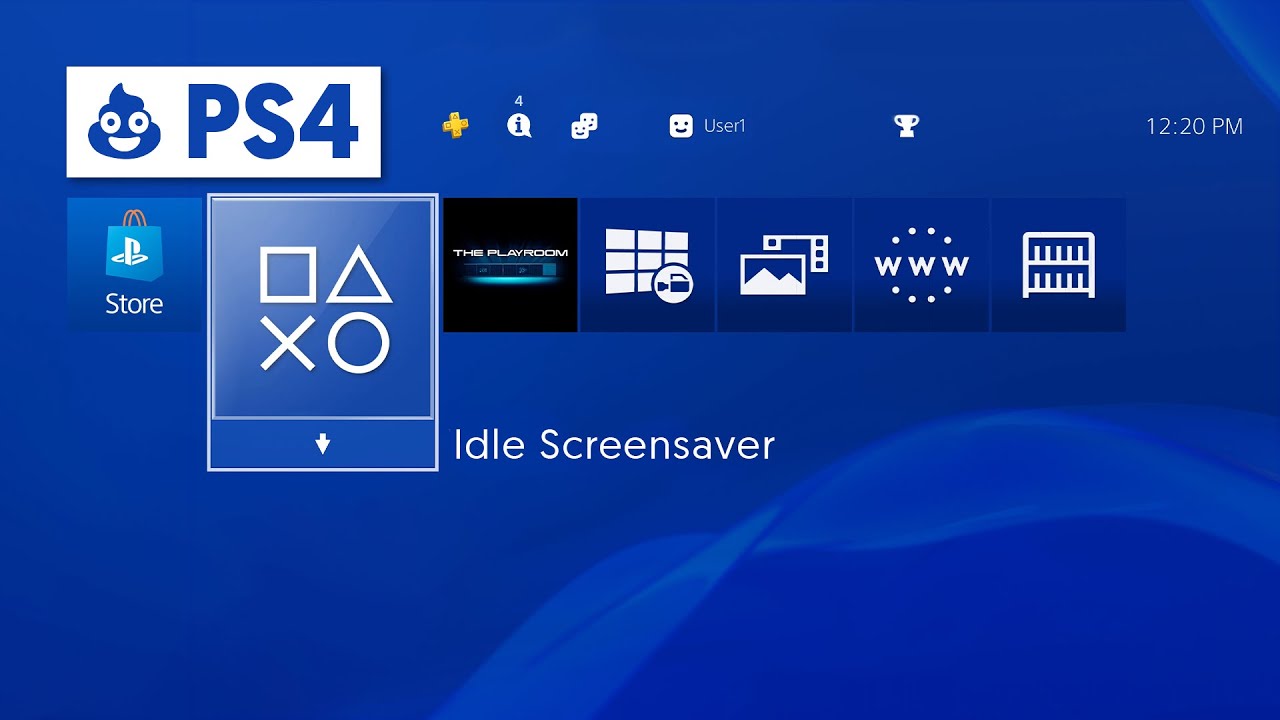
Task: Open the Live from PlayStation tile
Action: tap(647, 265)
